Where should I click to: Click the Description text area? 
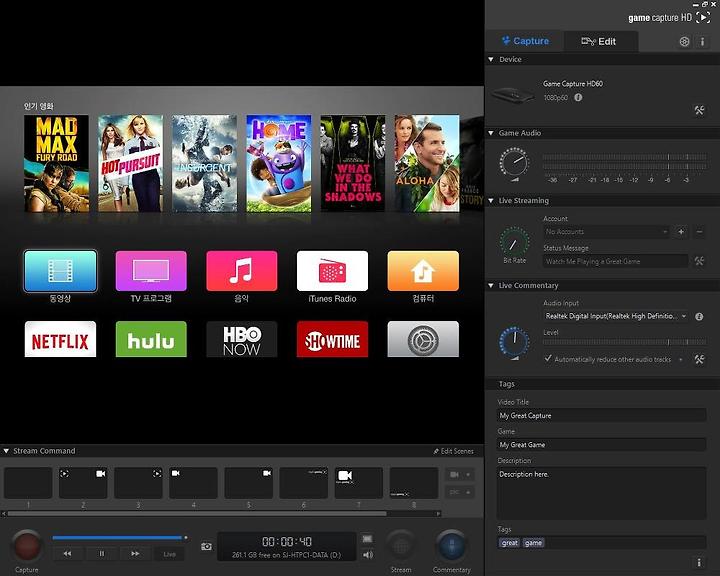point(602,493)
